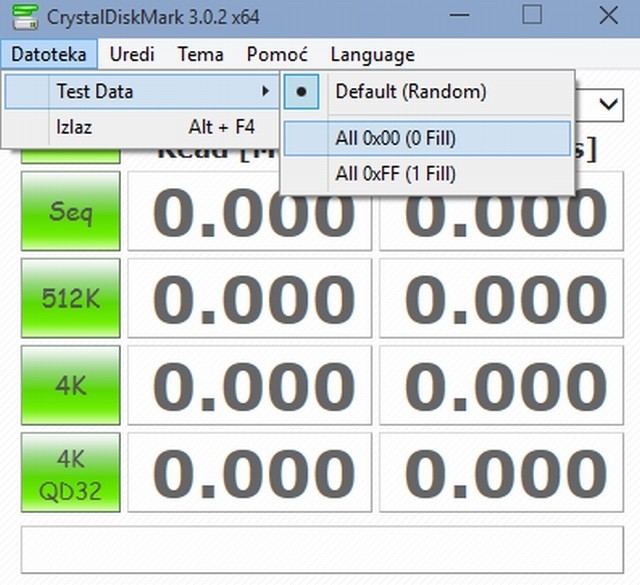Start the Seq benchmark test
The height and width of the screenshot is (585, 640).
70,211
